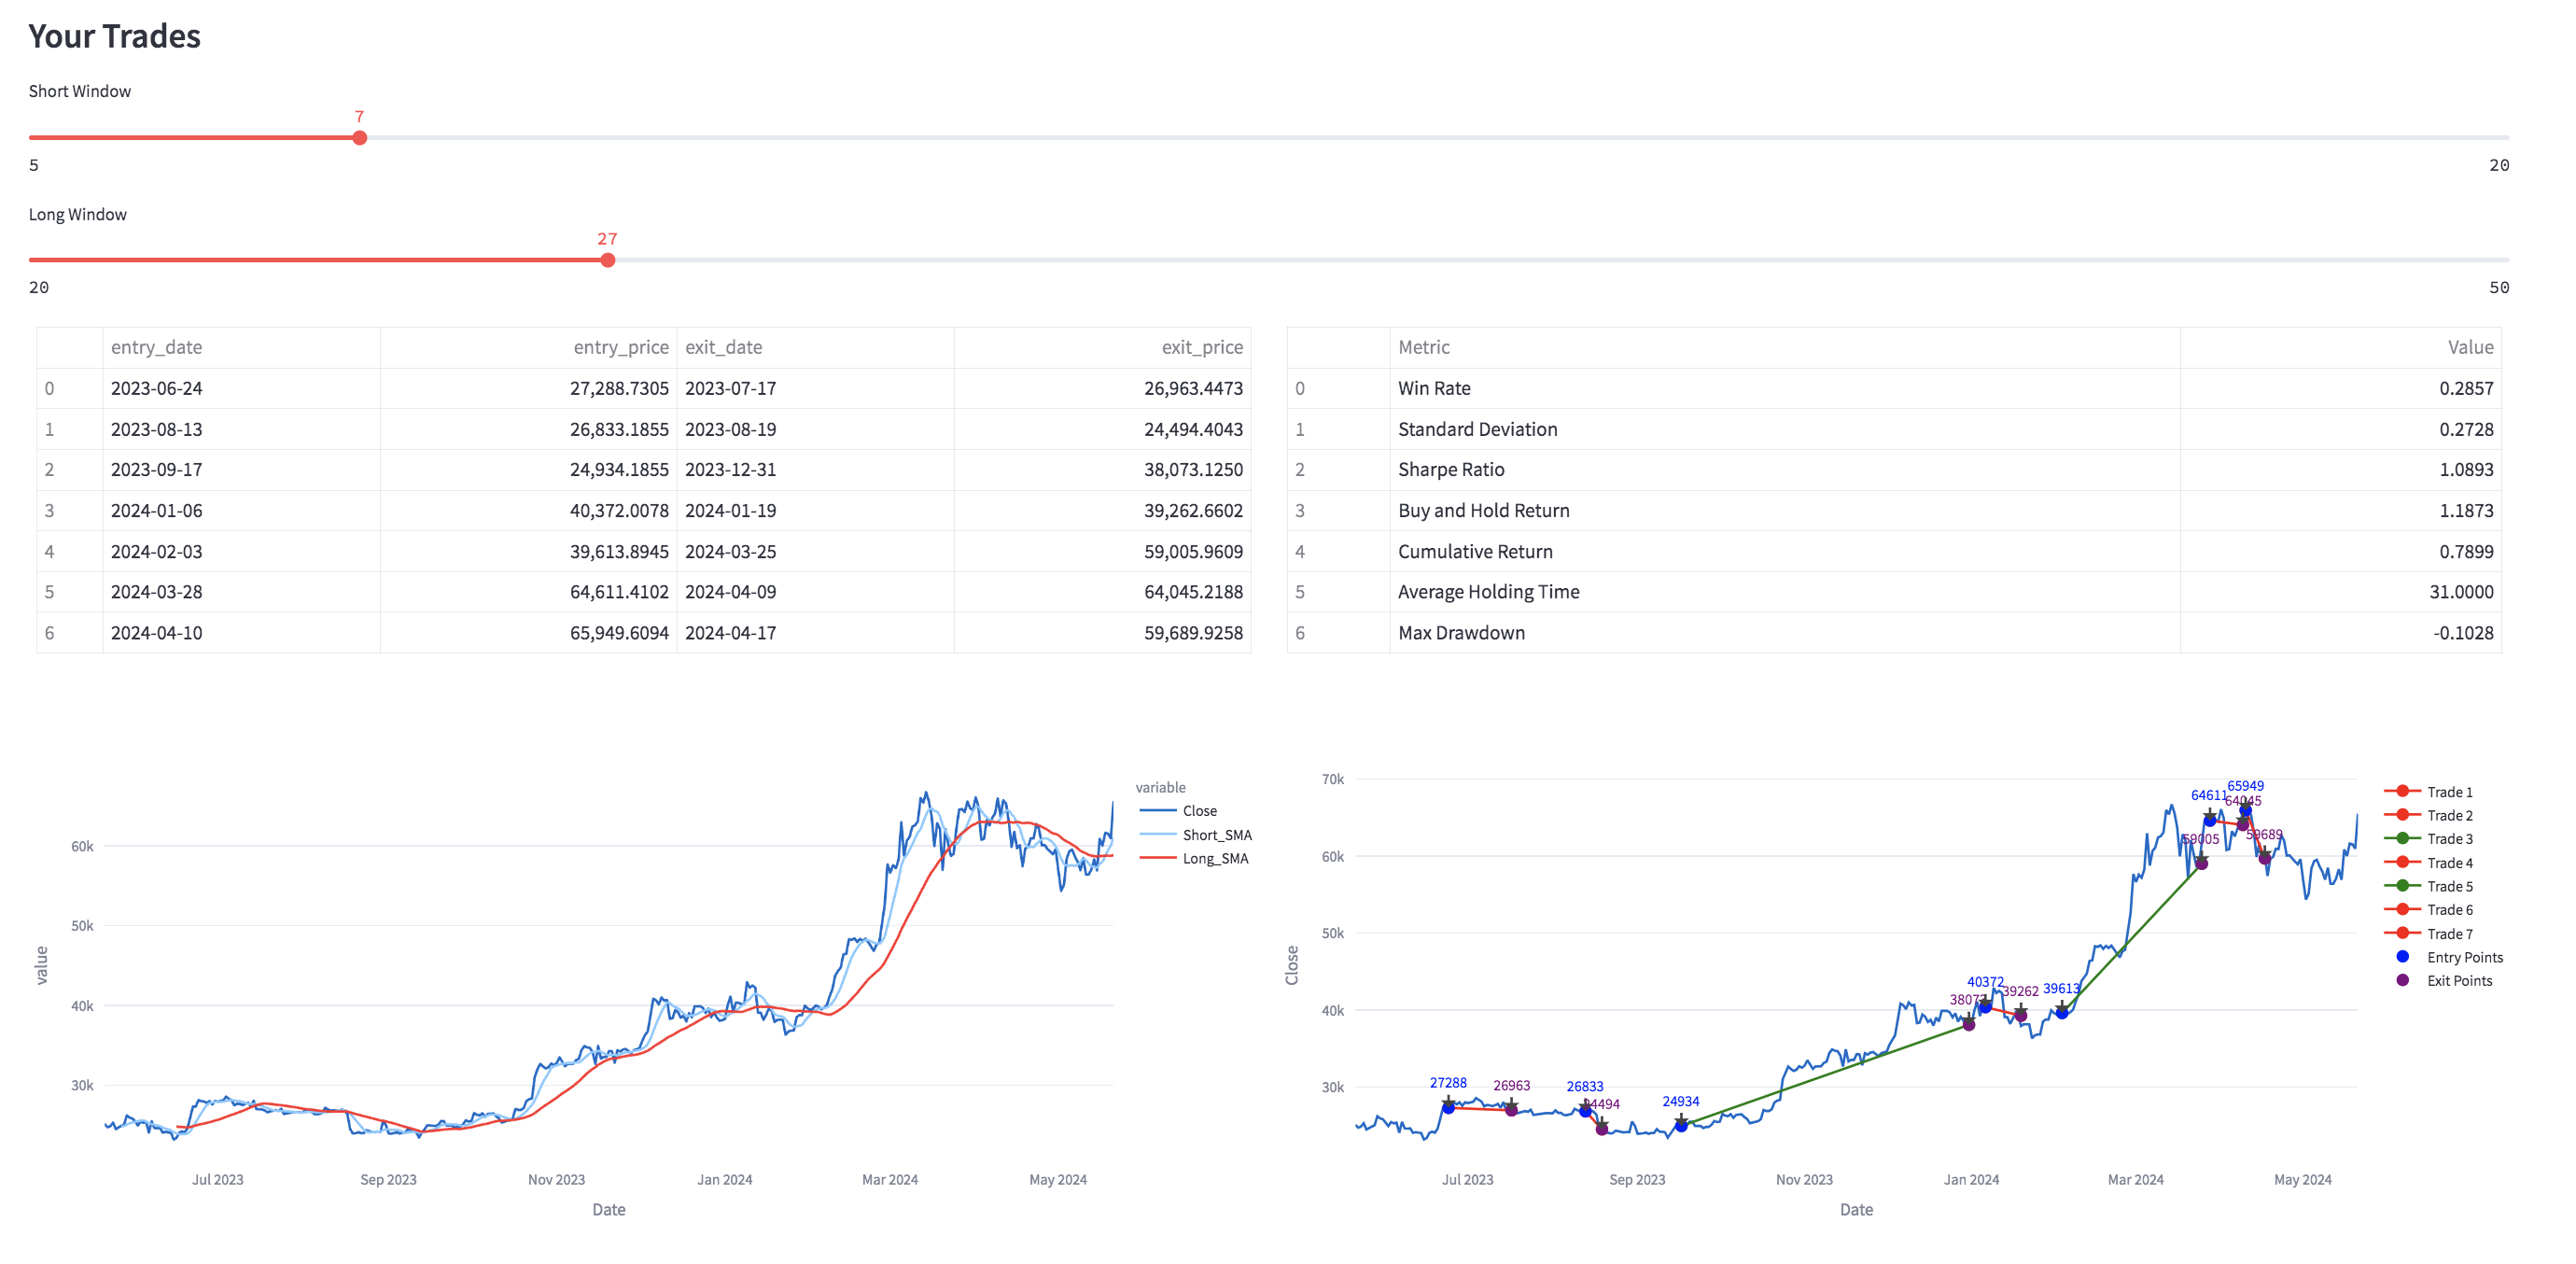Click exit date 2023-12-31
This screenshot has height=1264, width=2576.
pos(815,470)
